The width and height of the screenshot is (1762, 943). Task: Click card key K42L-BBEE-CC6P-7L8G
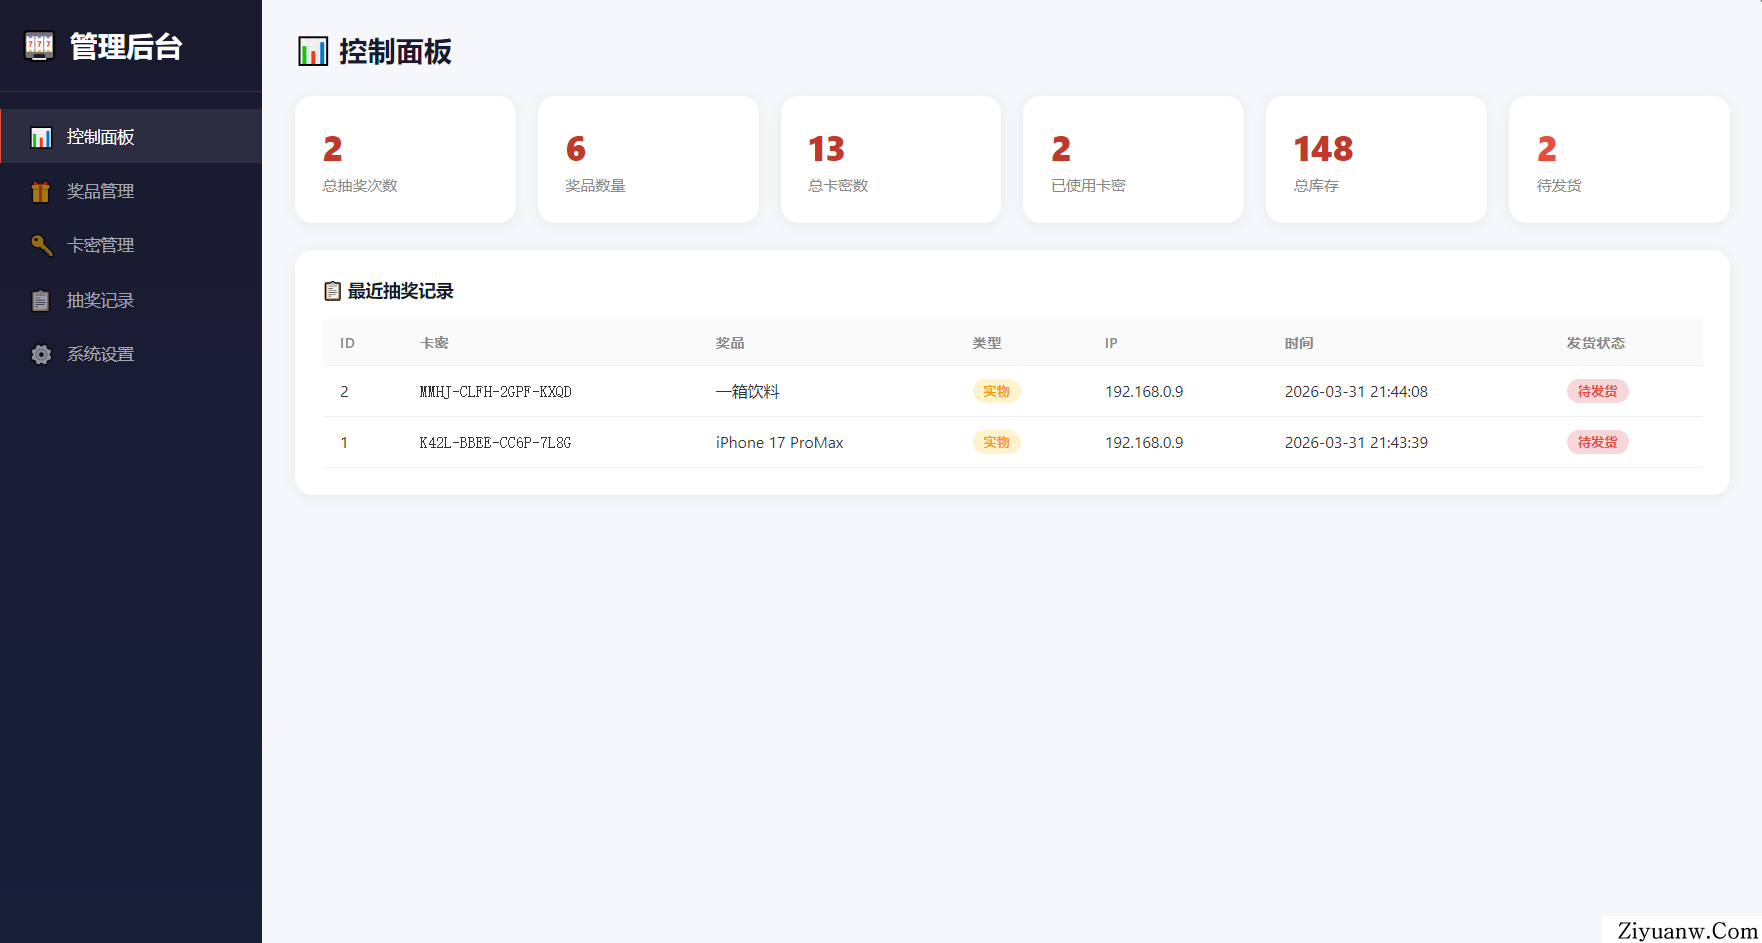pos(496,443)
